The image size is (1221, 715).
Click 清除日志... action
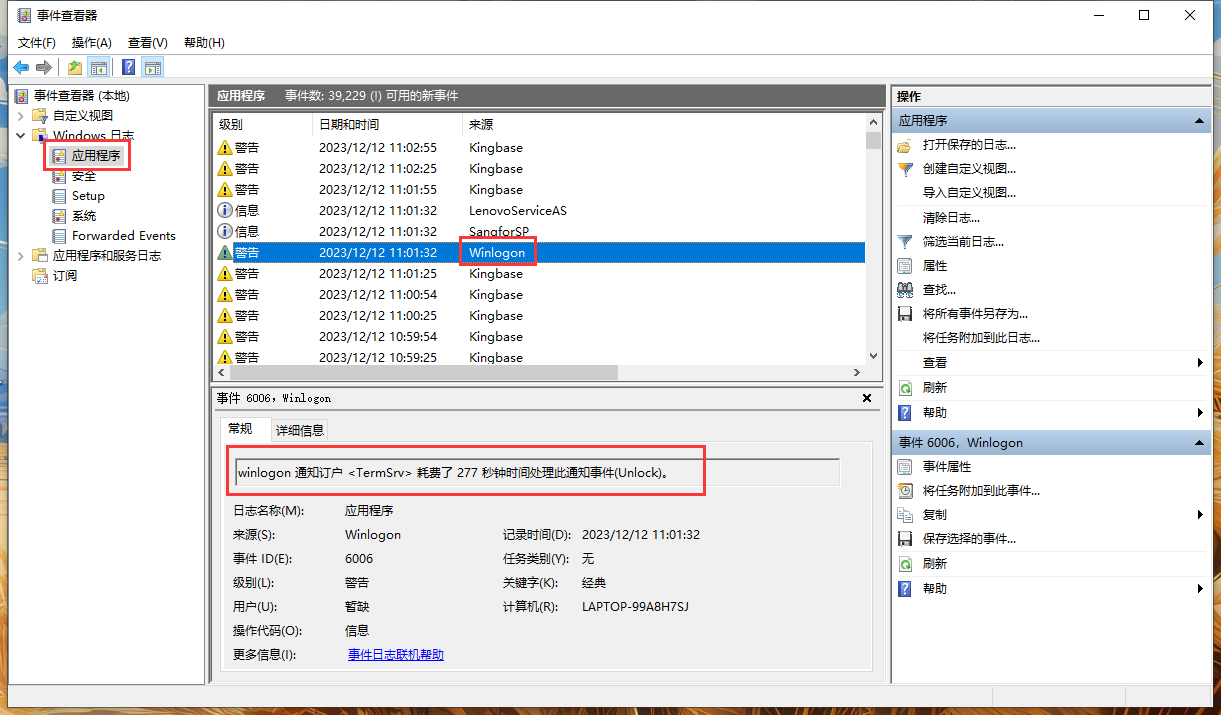(x=951, y=218)
